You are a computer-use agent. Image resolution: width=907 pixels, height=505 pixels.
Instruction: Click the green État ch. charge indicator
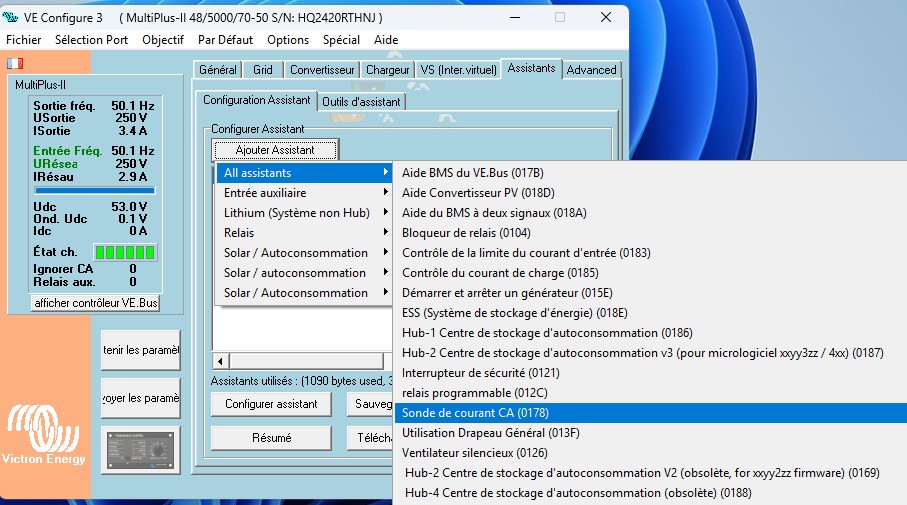(125, 252)
